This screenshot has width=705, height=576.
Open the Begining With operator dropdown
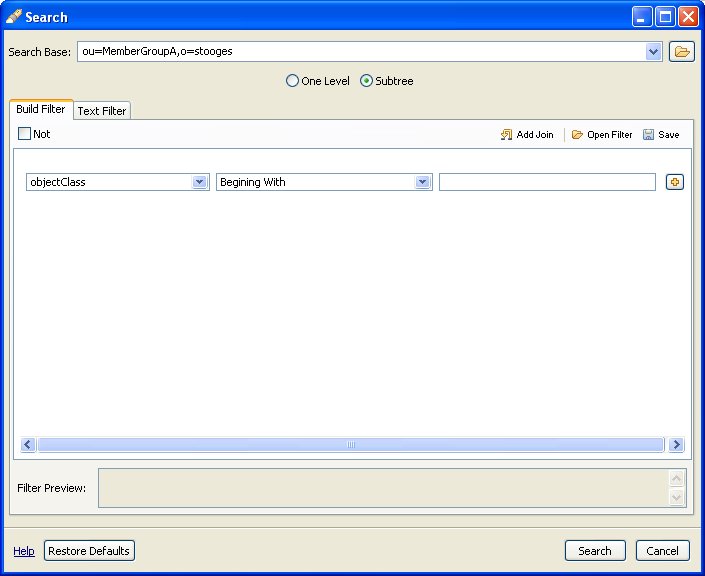pos(423,182)
